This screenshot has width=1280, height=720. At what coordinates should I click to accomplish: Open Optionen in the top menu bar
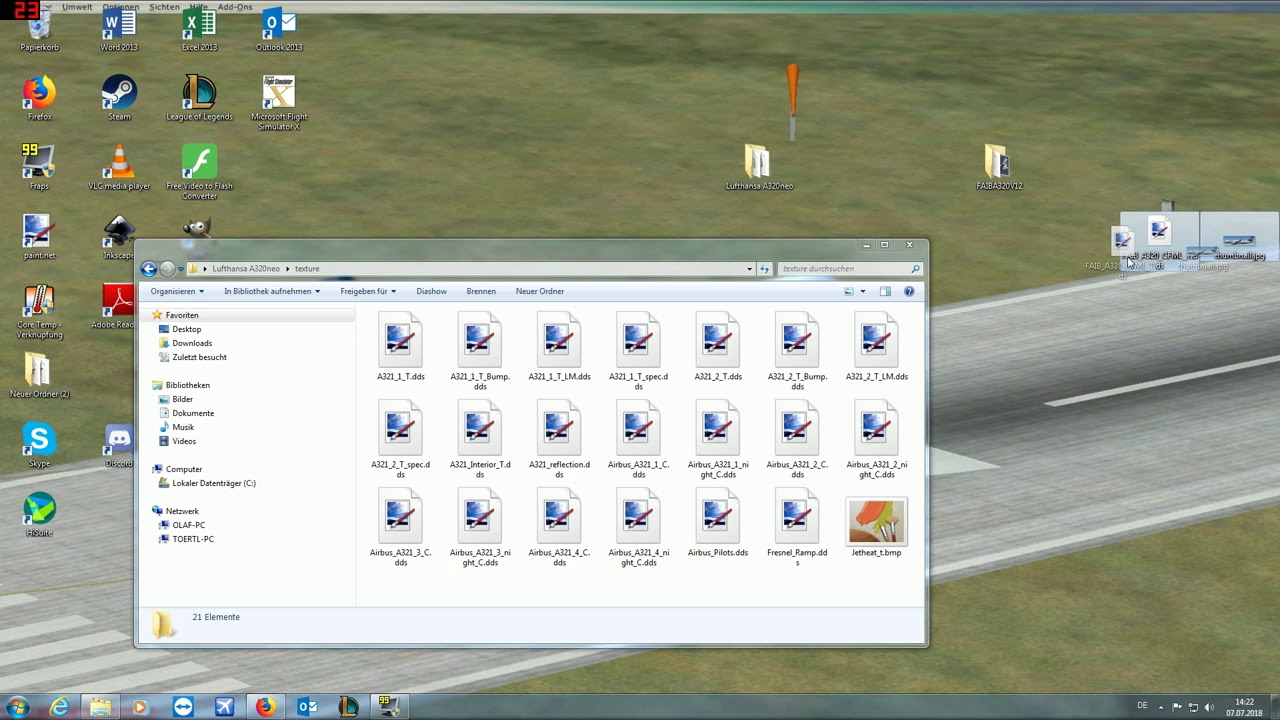pos(121,7)
